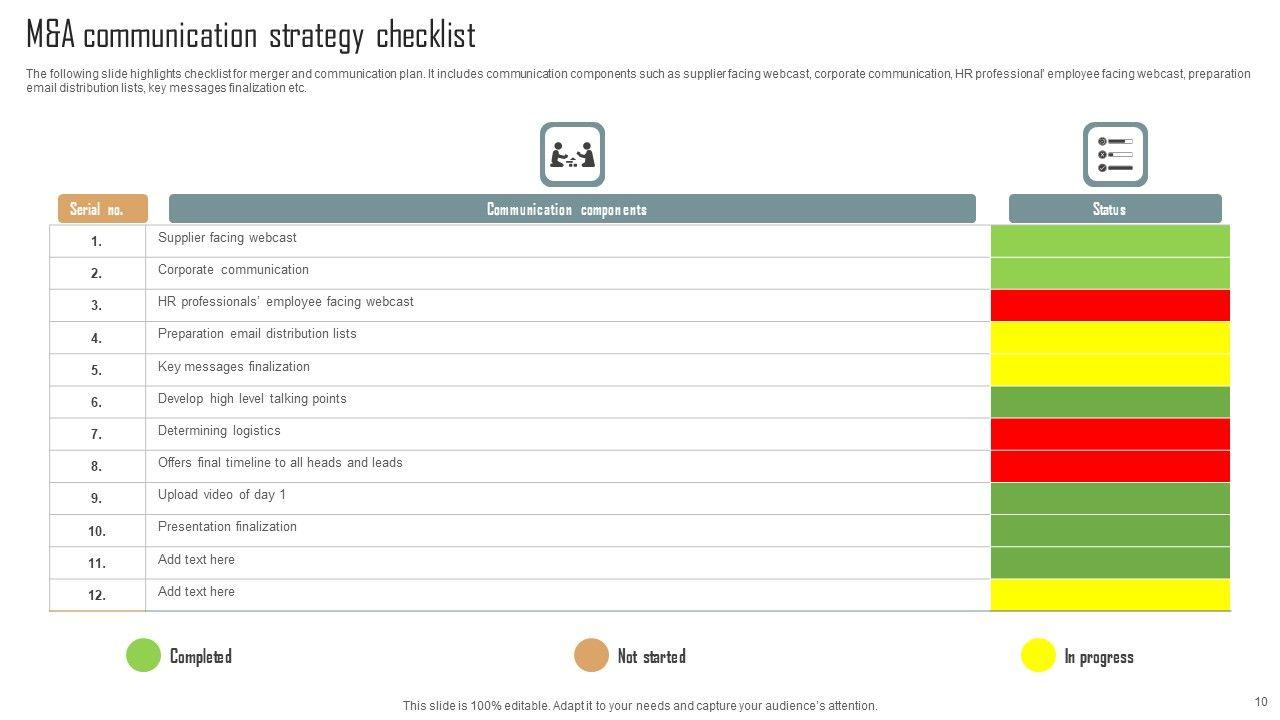Select the yellow In progress legend circle

click(x=1038, y=655)
